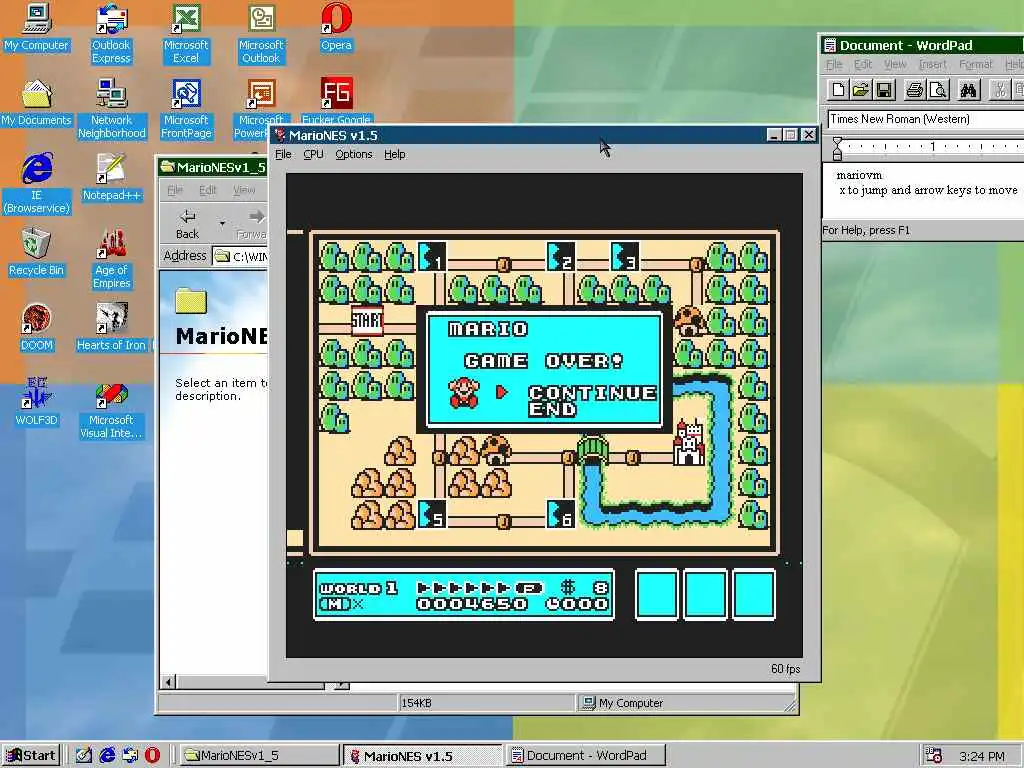Image resolution: width=1024 pixels, height=768 pixels.
Task: Click the '60 fps' status text in MarioNES
Action: click(x=786, y=669)
